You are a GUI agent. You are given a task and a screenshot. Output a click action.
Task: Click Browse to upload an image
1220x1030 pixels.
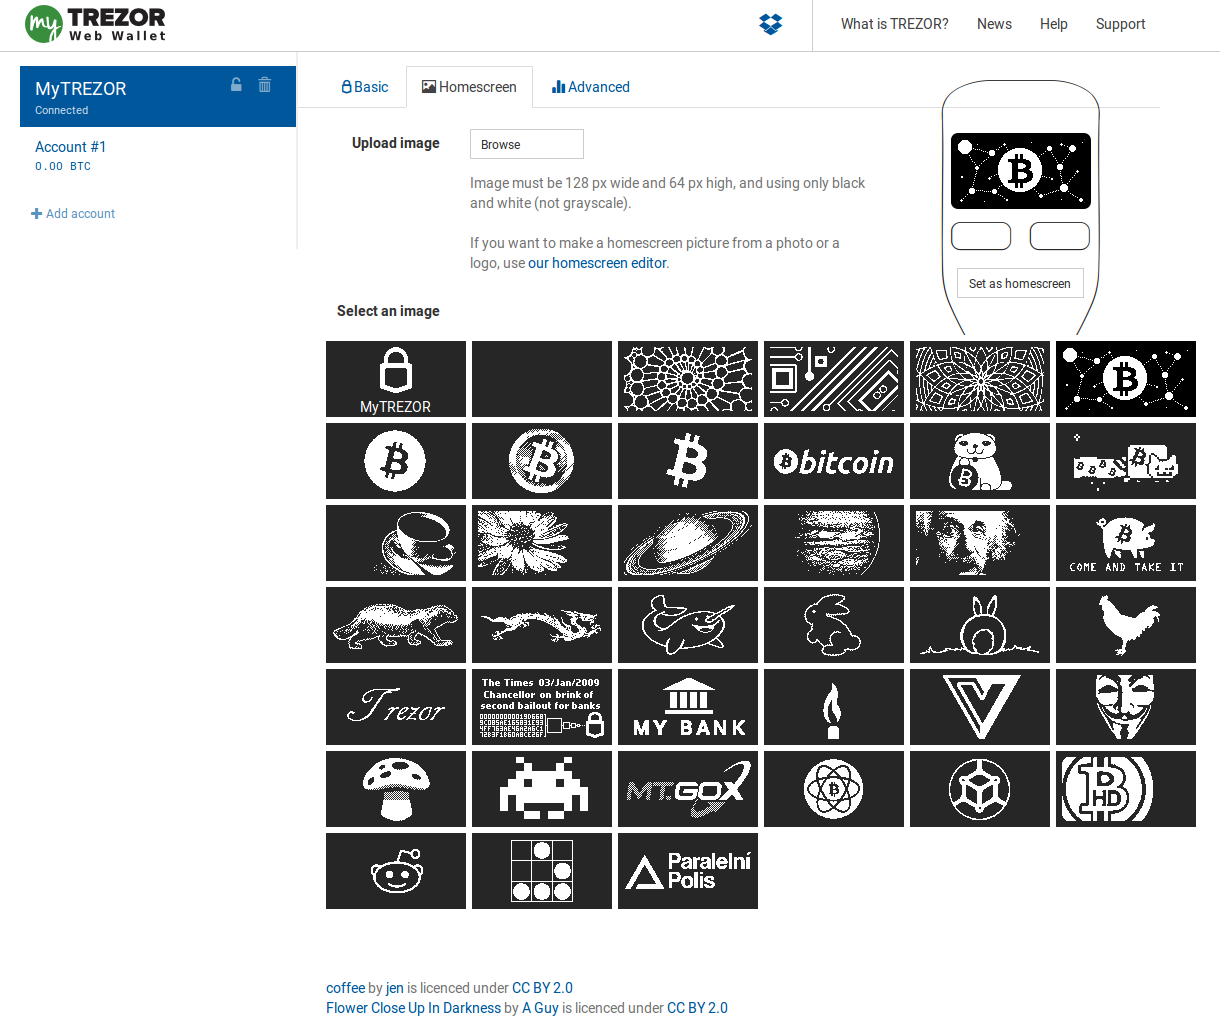click(526, 144)
